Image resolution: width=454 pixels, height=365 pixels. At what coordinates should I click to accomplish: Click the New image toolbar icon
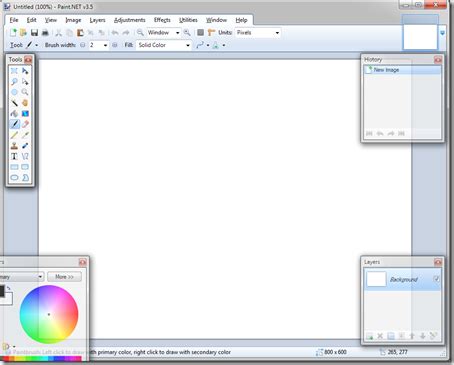coord(13,33)
